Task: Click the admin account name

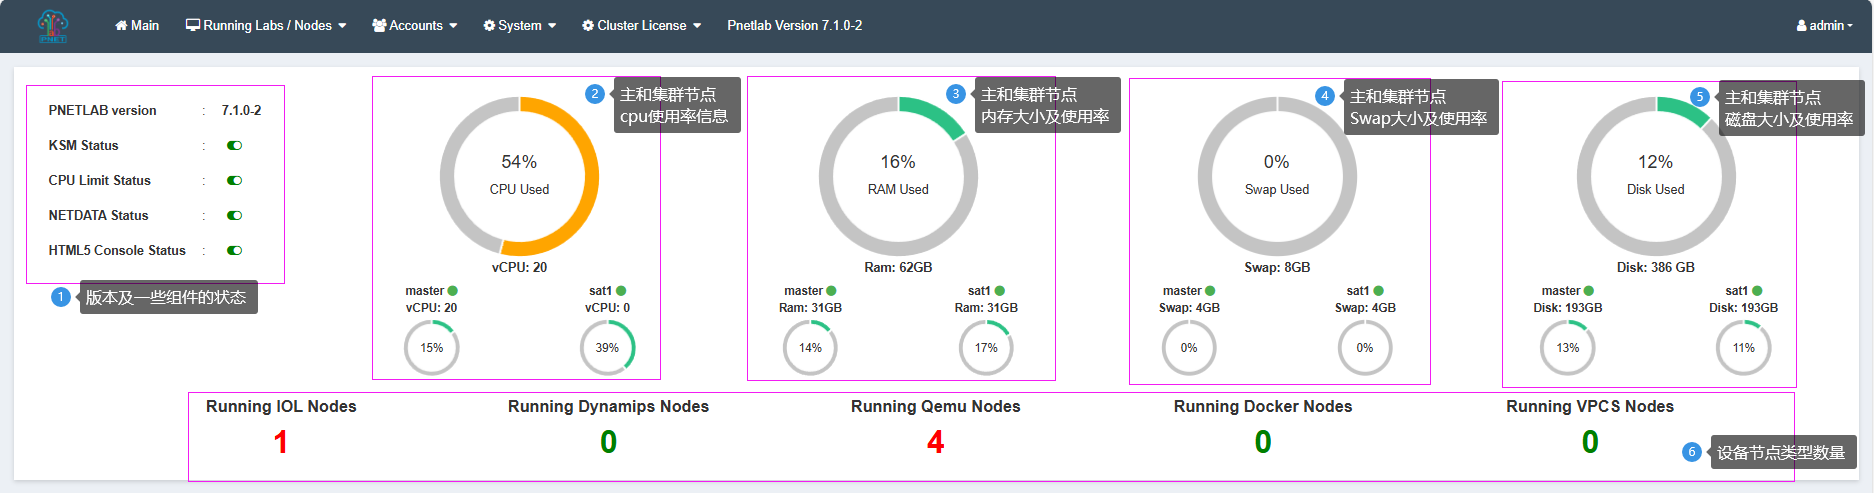Action: tap(1826, 26)
